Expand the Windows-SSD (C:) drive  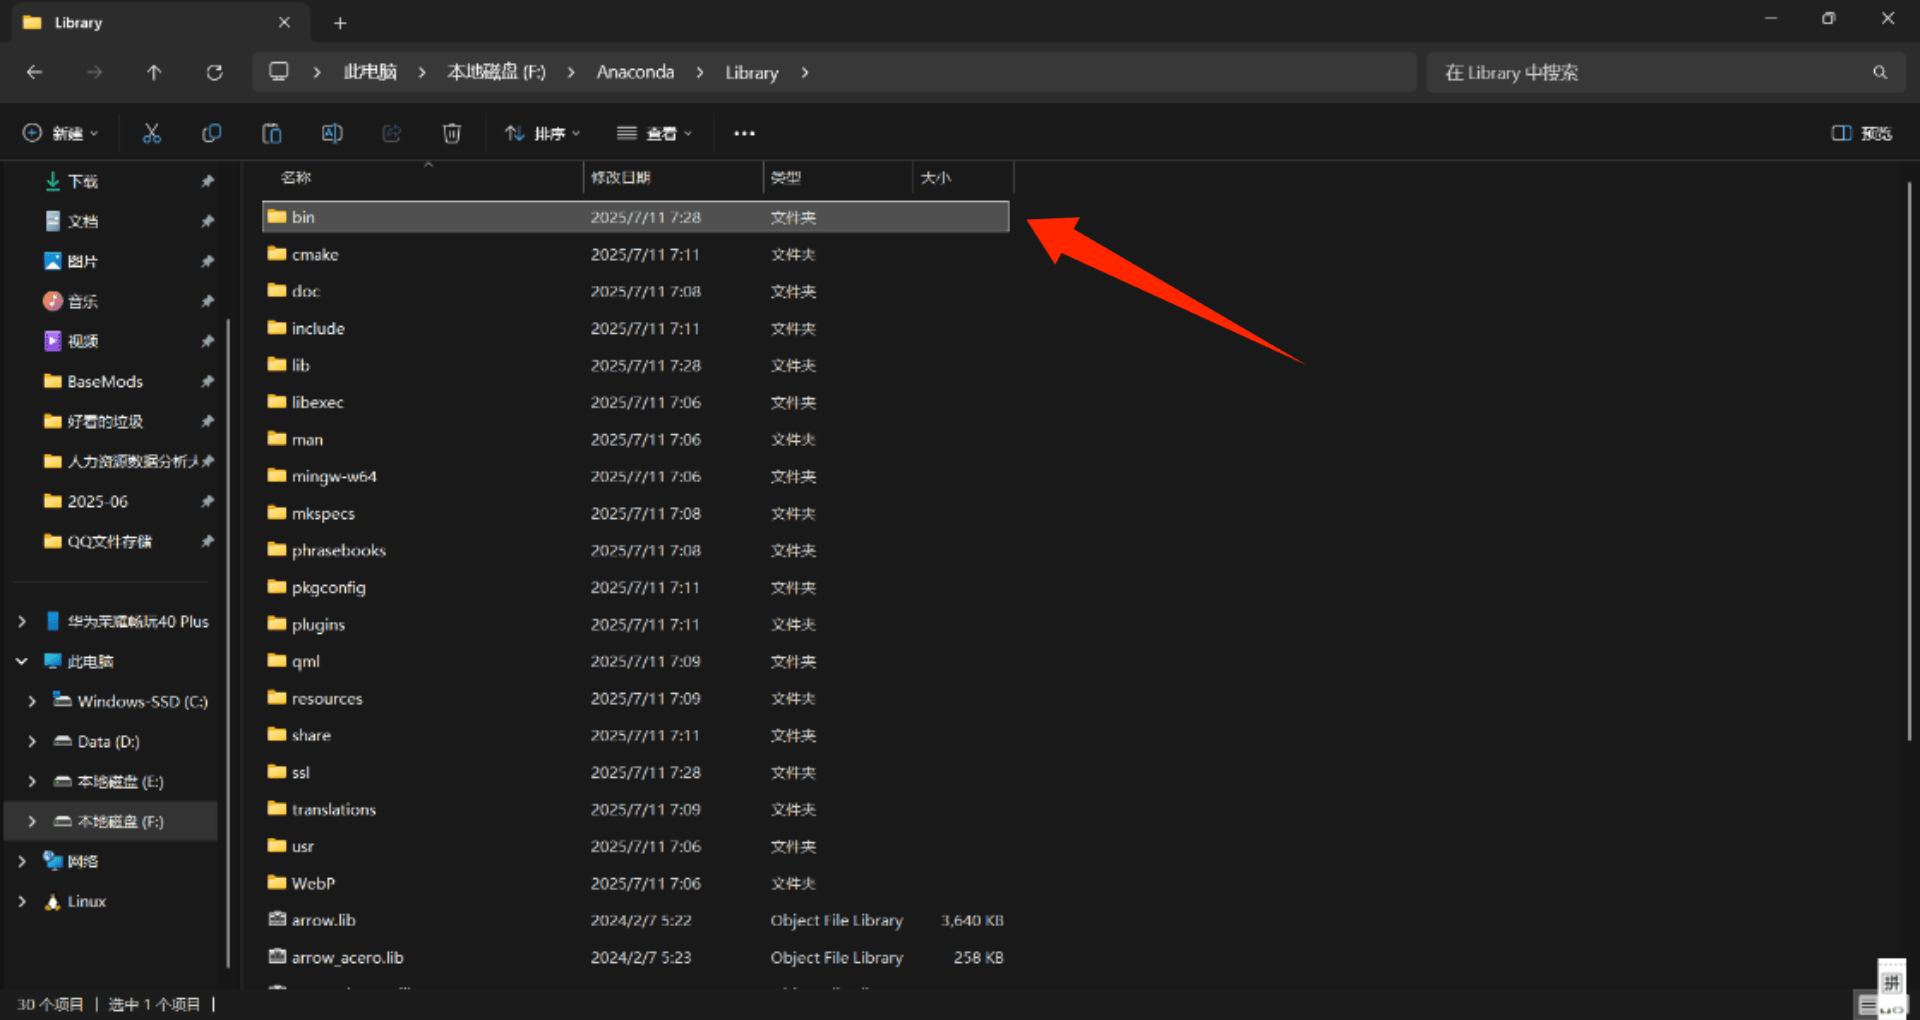32,701
